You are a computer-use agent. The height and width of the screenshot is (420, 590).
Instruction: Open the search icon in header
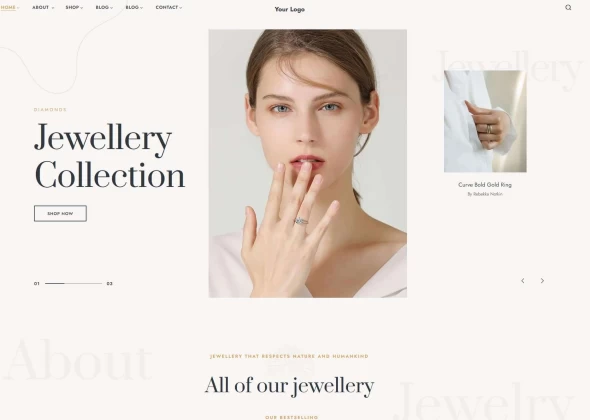click(568, 8)
